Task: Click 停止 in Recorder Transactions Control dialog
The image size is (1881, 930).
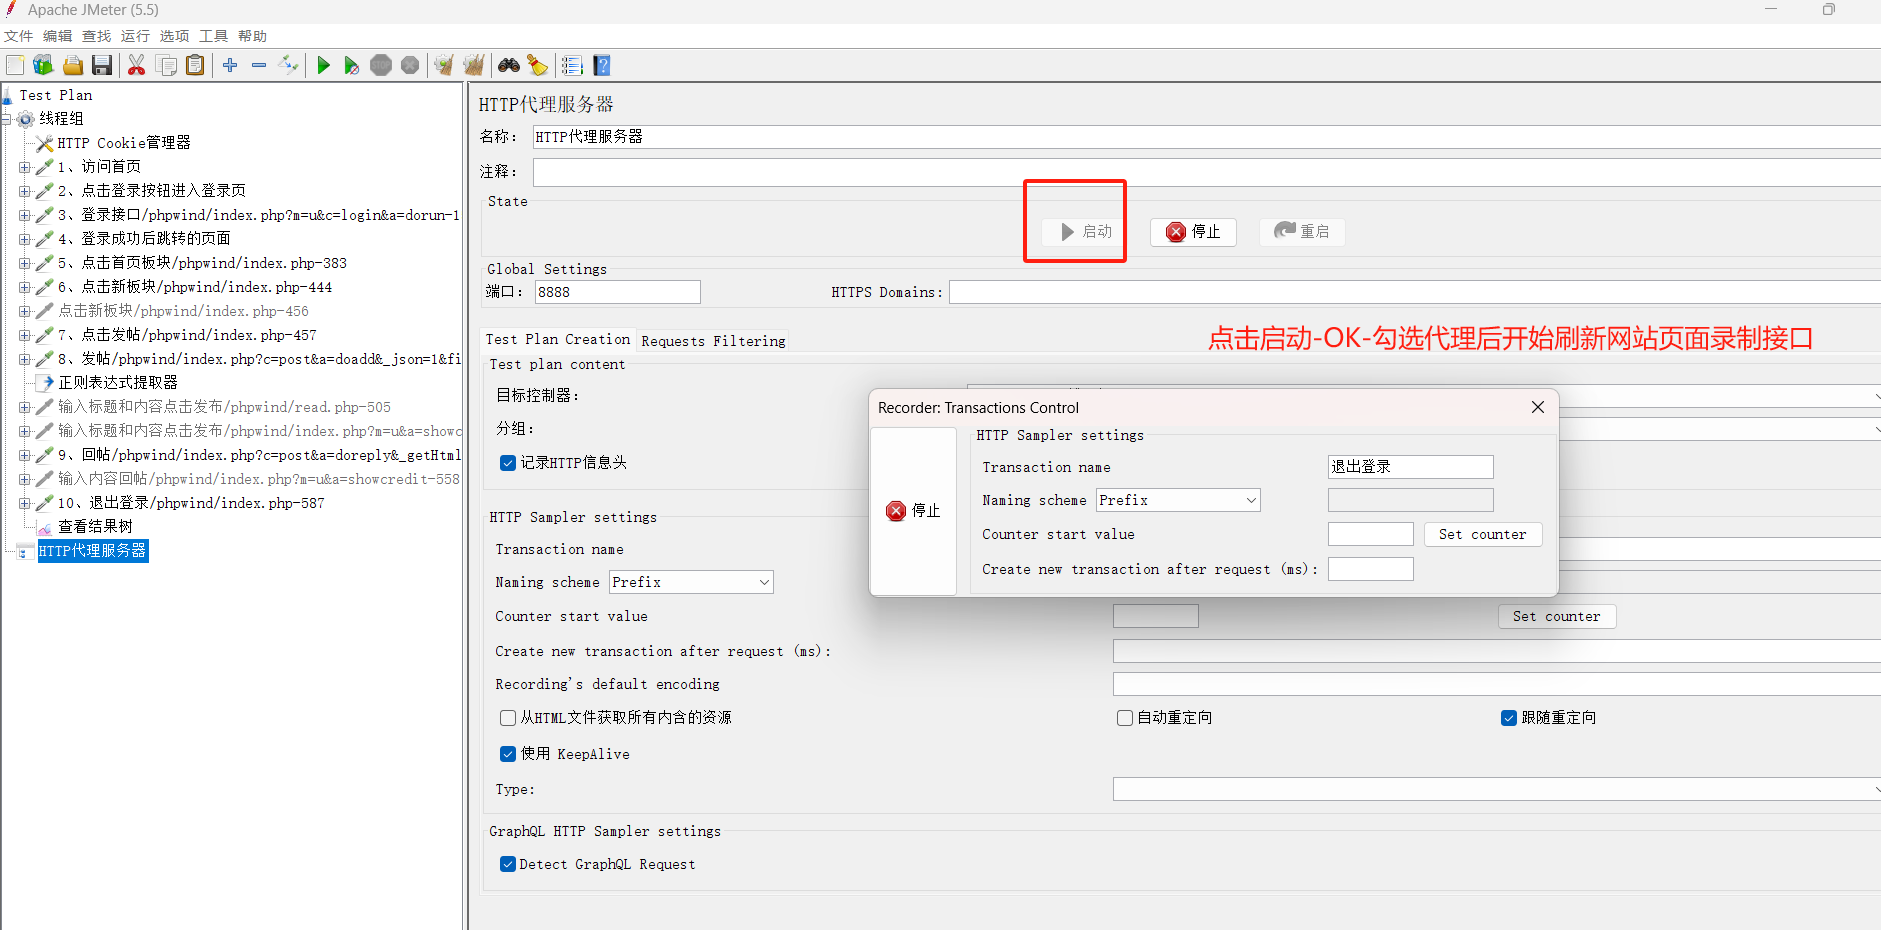Action: [913, 511]
